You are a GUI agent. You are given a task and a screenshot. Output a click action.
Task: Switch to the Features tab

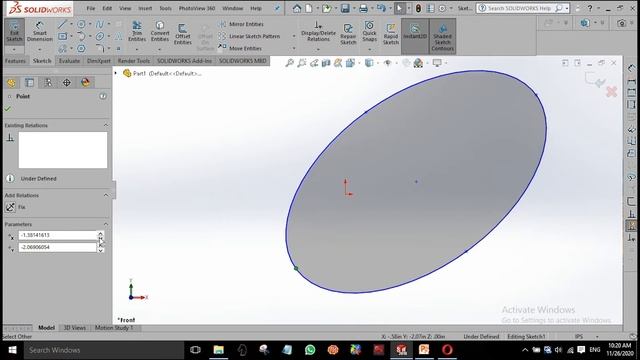[x=16, y=61]
